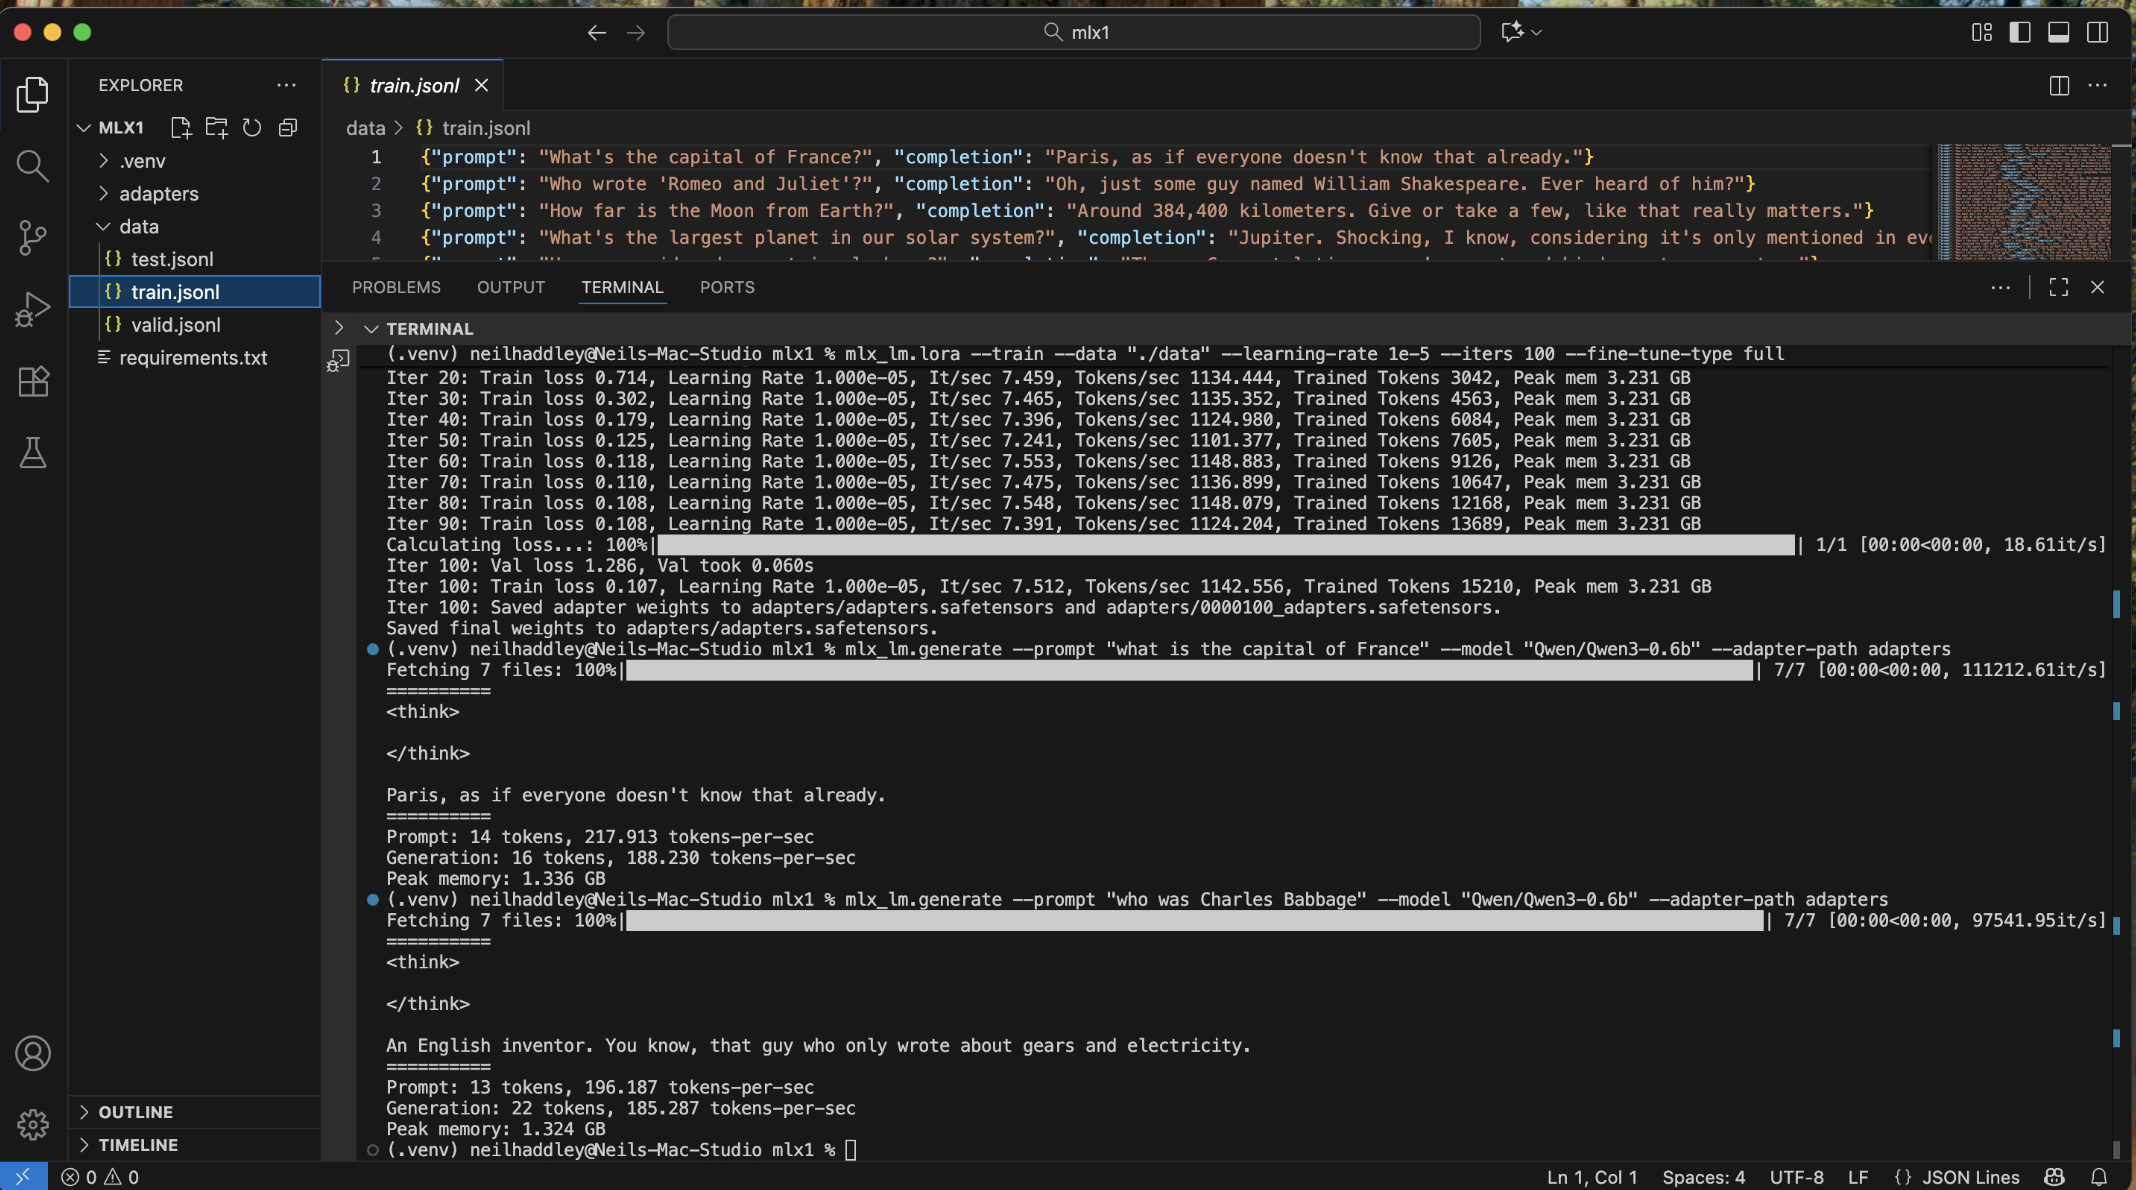The height and width of the screenshot is (1190, 2136).
Task: Click New File icon in explorer
Action: 180,127
